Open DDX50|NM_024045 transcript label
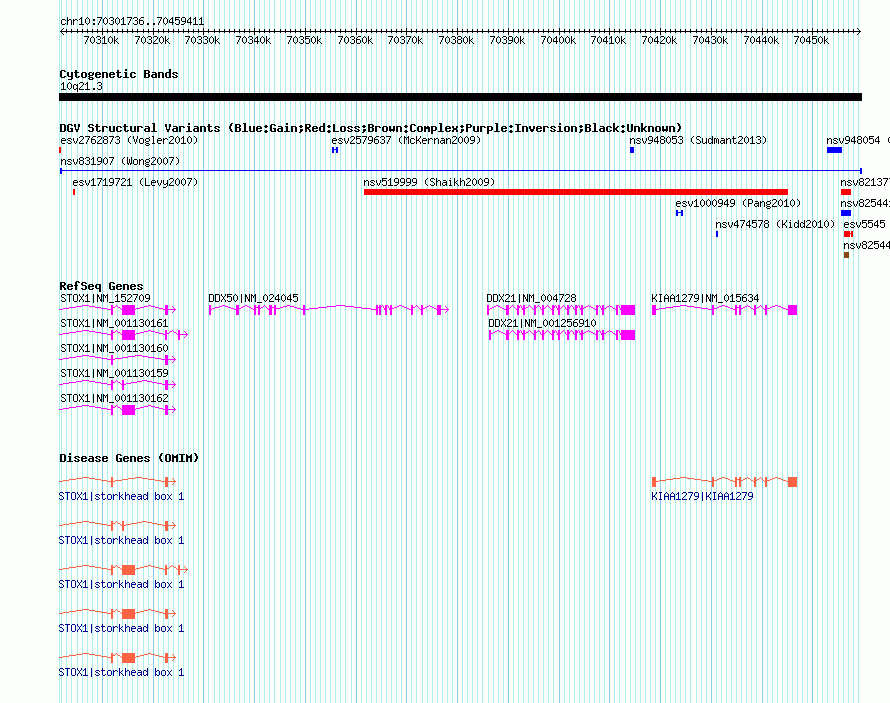Screen dimensions: 890x703 pyautogui.click(x=253, y=298)
